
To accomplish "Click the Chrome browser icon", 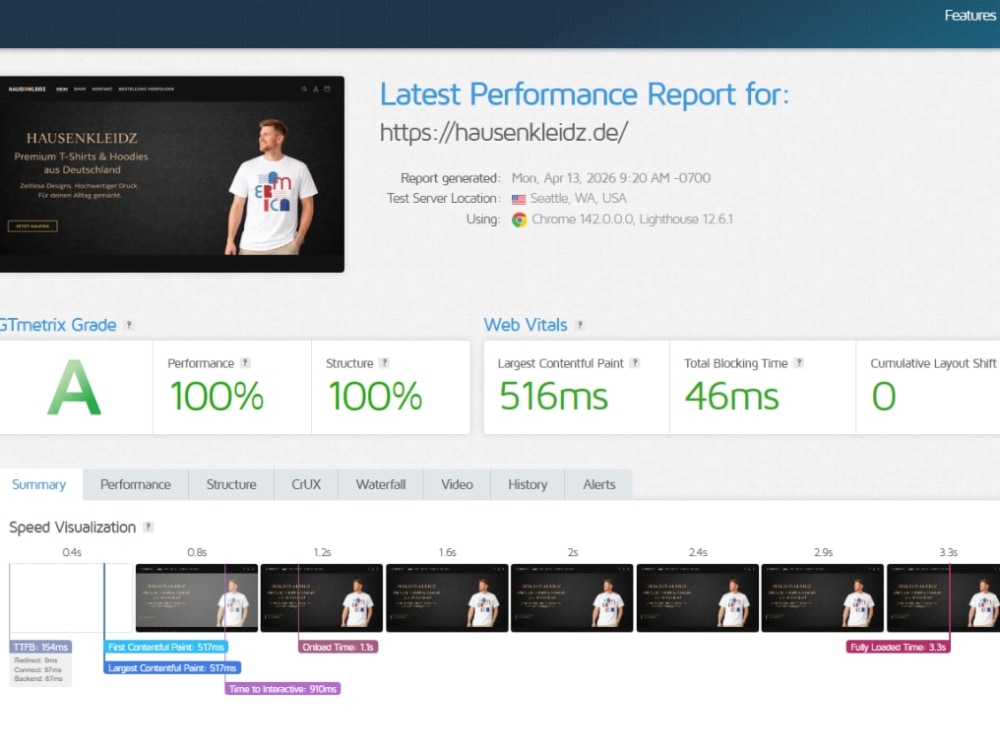I will click(x=519, y=220).
